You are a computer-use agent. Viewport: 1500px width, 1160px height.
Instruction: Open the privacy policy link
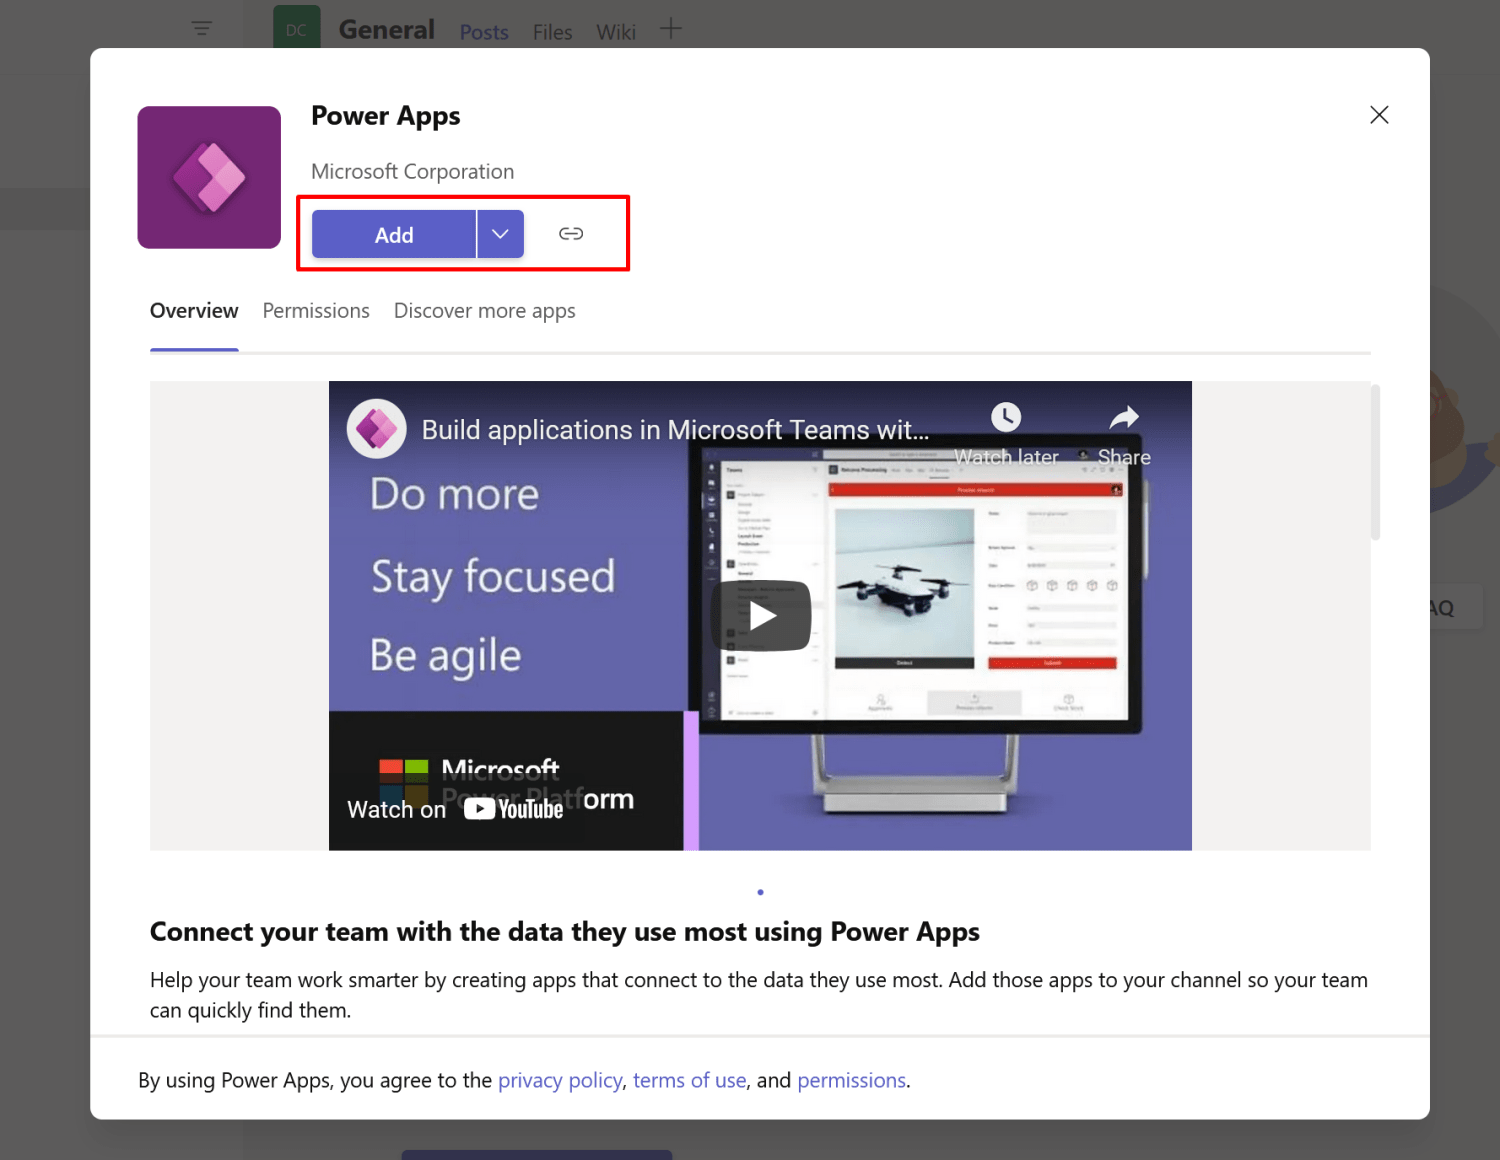coord(560,1080)
